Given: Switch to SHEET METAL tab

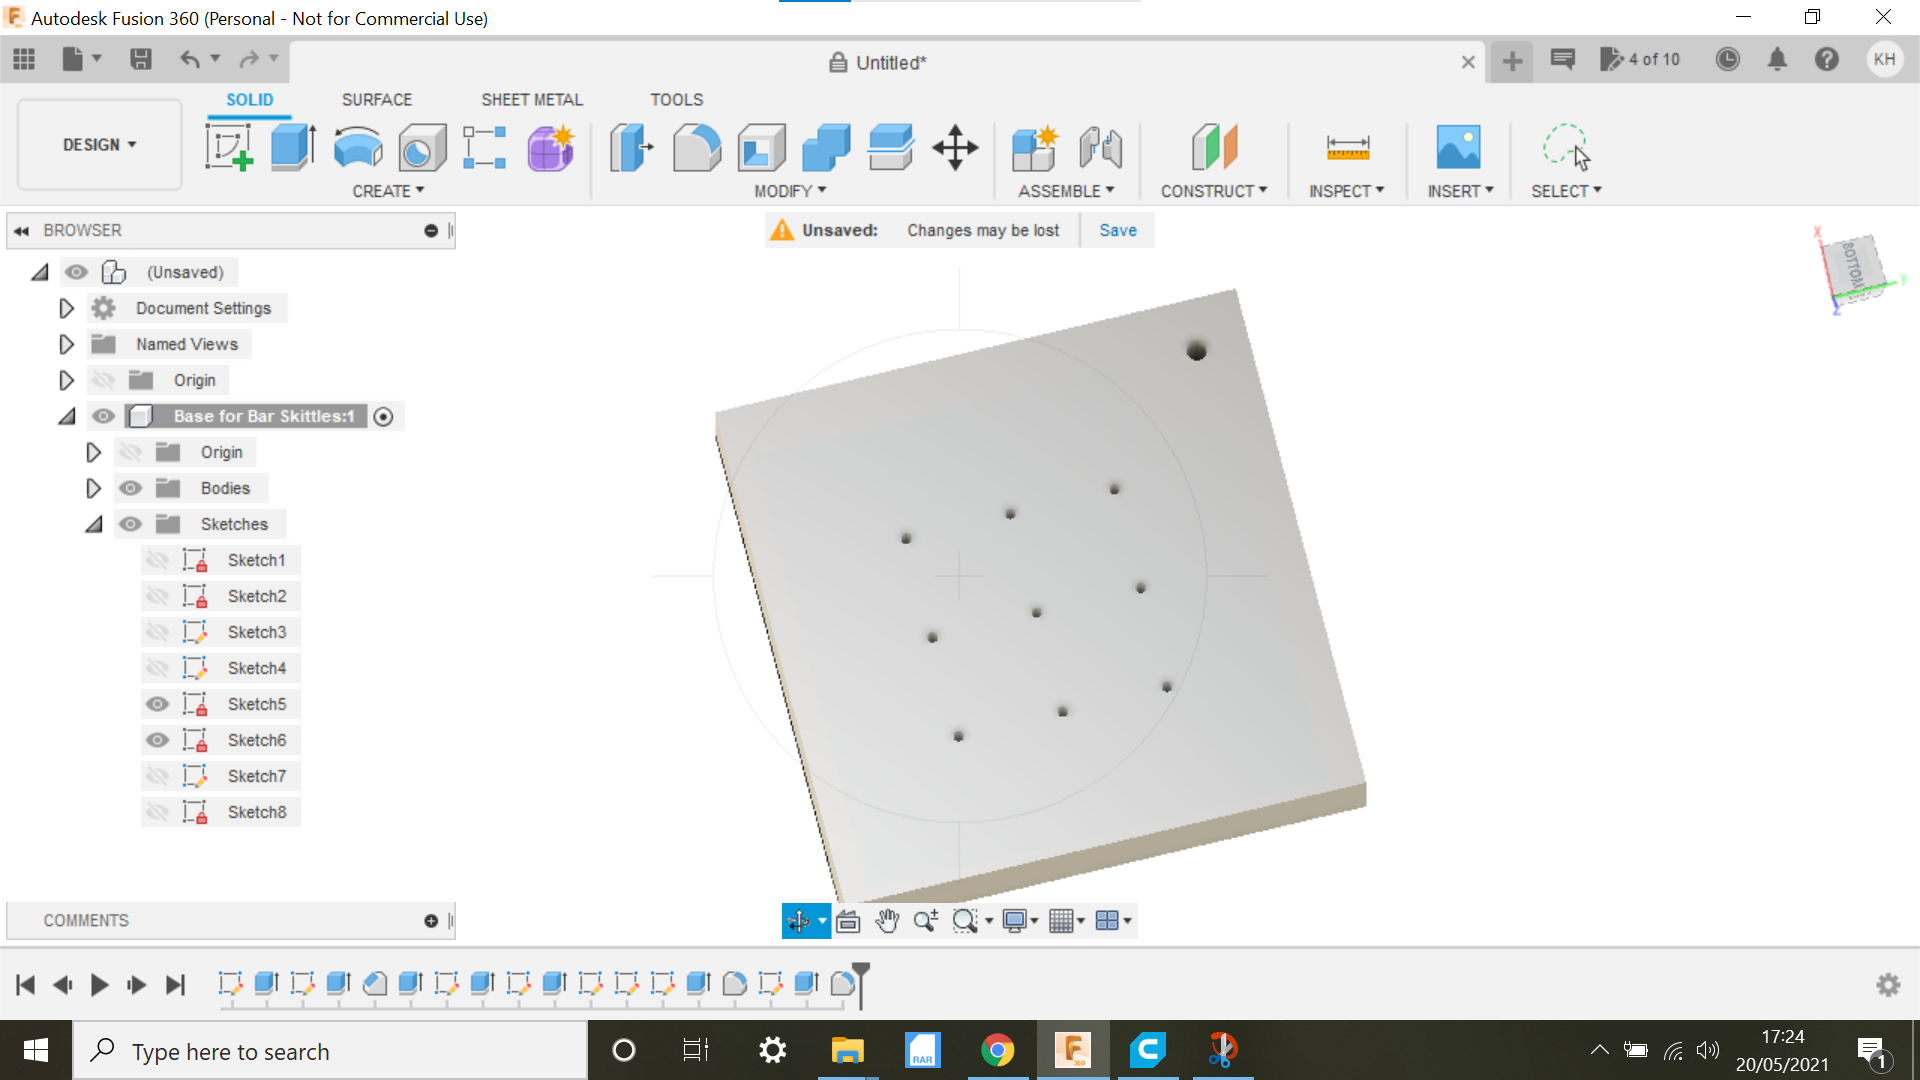Looking at the screenshot, I should pos(531,99).
